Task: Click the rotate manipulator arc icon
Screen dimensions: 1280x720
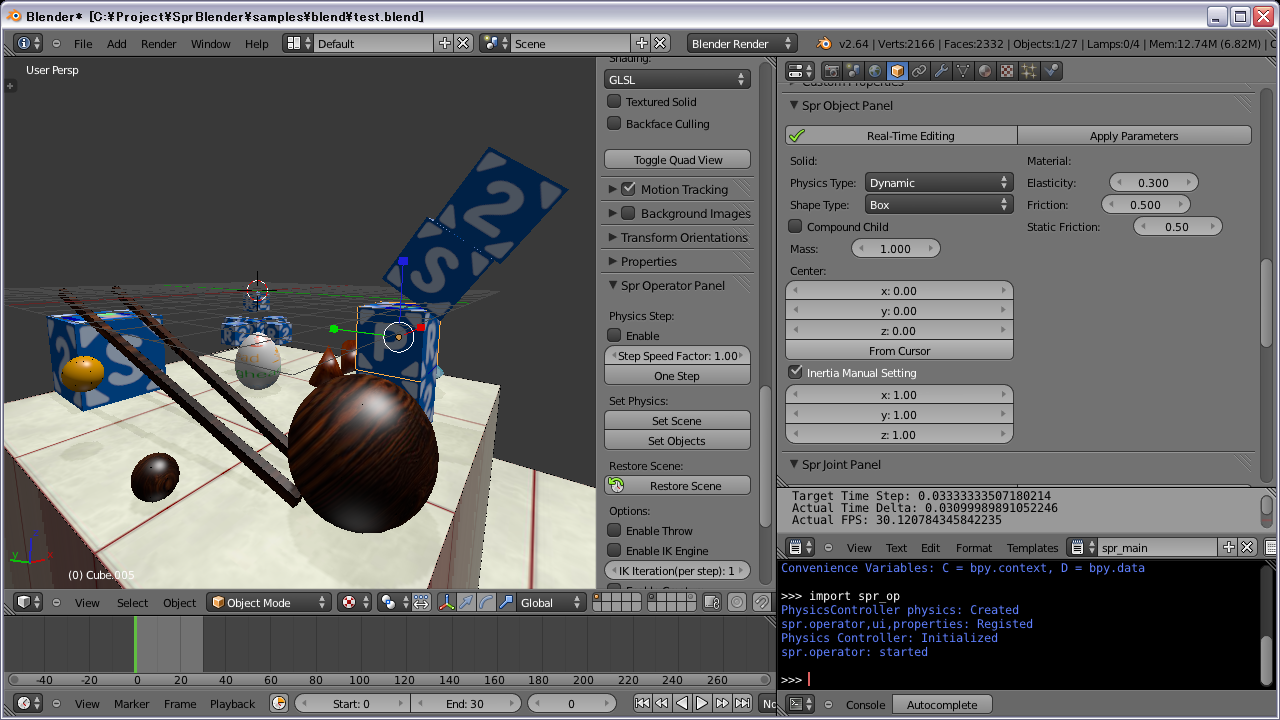Action: coord(486,602)
